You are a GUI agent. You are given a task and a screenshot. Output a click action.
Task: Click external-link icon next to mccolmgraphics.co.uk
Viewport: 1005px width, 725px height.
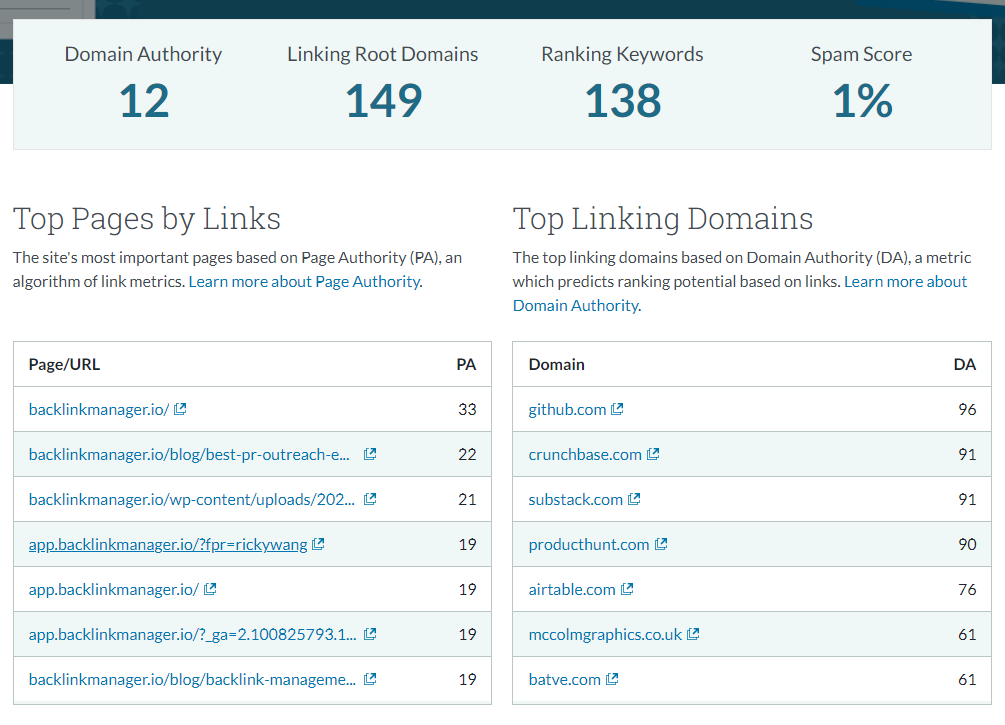pyautogui.click(x=693, y=634)
